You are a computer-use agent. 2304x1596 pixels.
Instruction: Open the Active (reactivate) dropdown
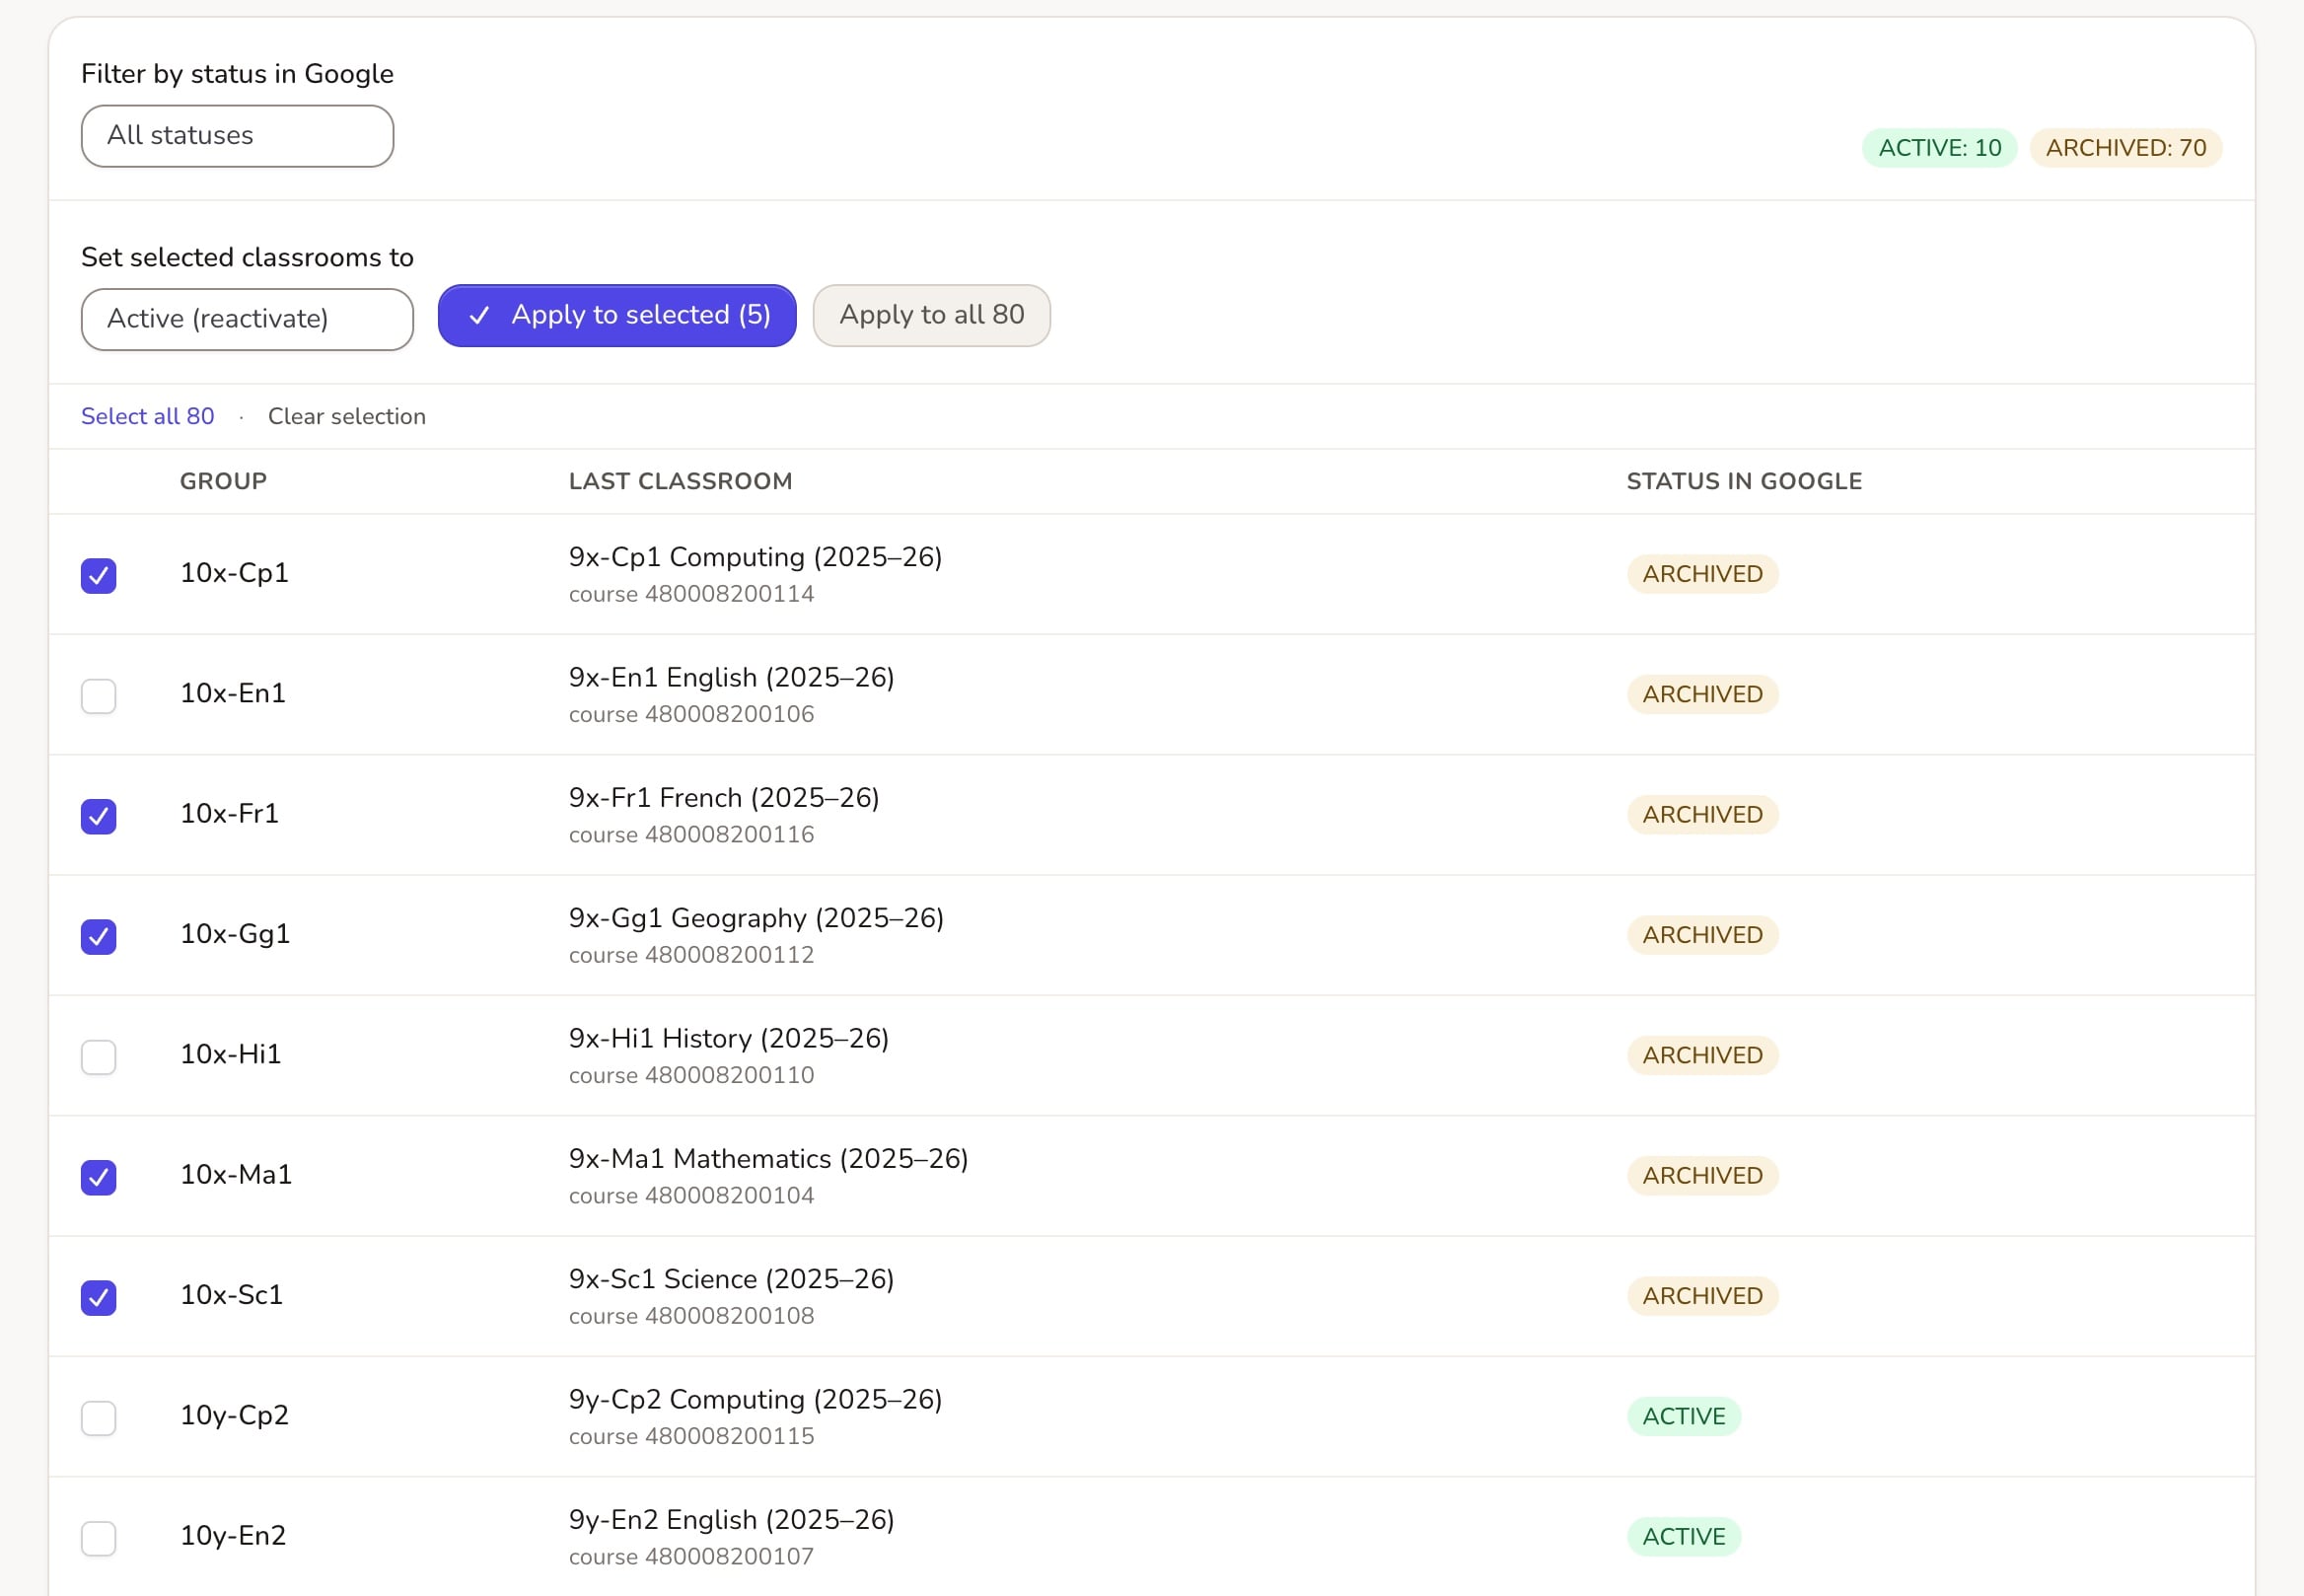tap(247, 319)
